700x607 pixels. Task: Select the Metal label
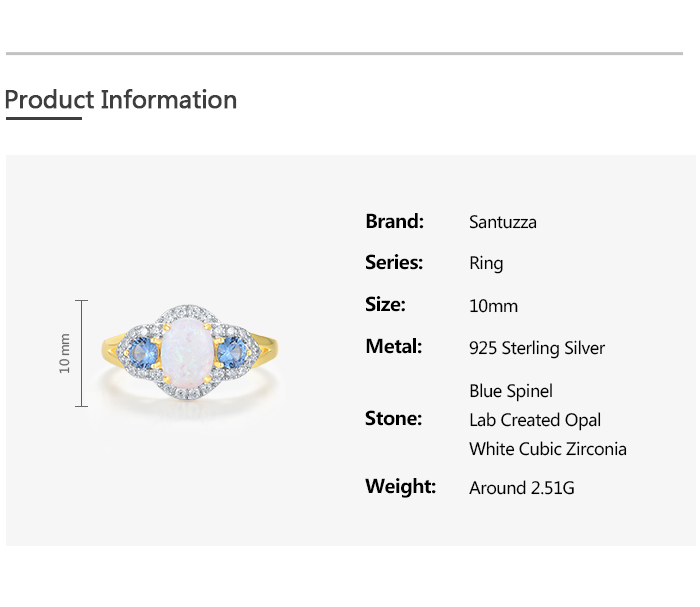pos(393,346)
